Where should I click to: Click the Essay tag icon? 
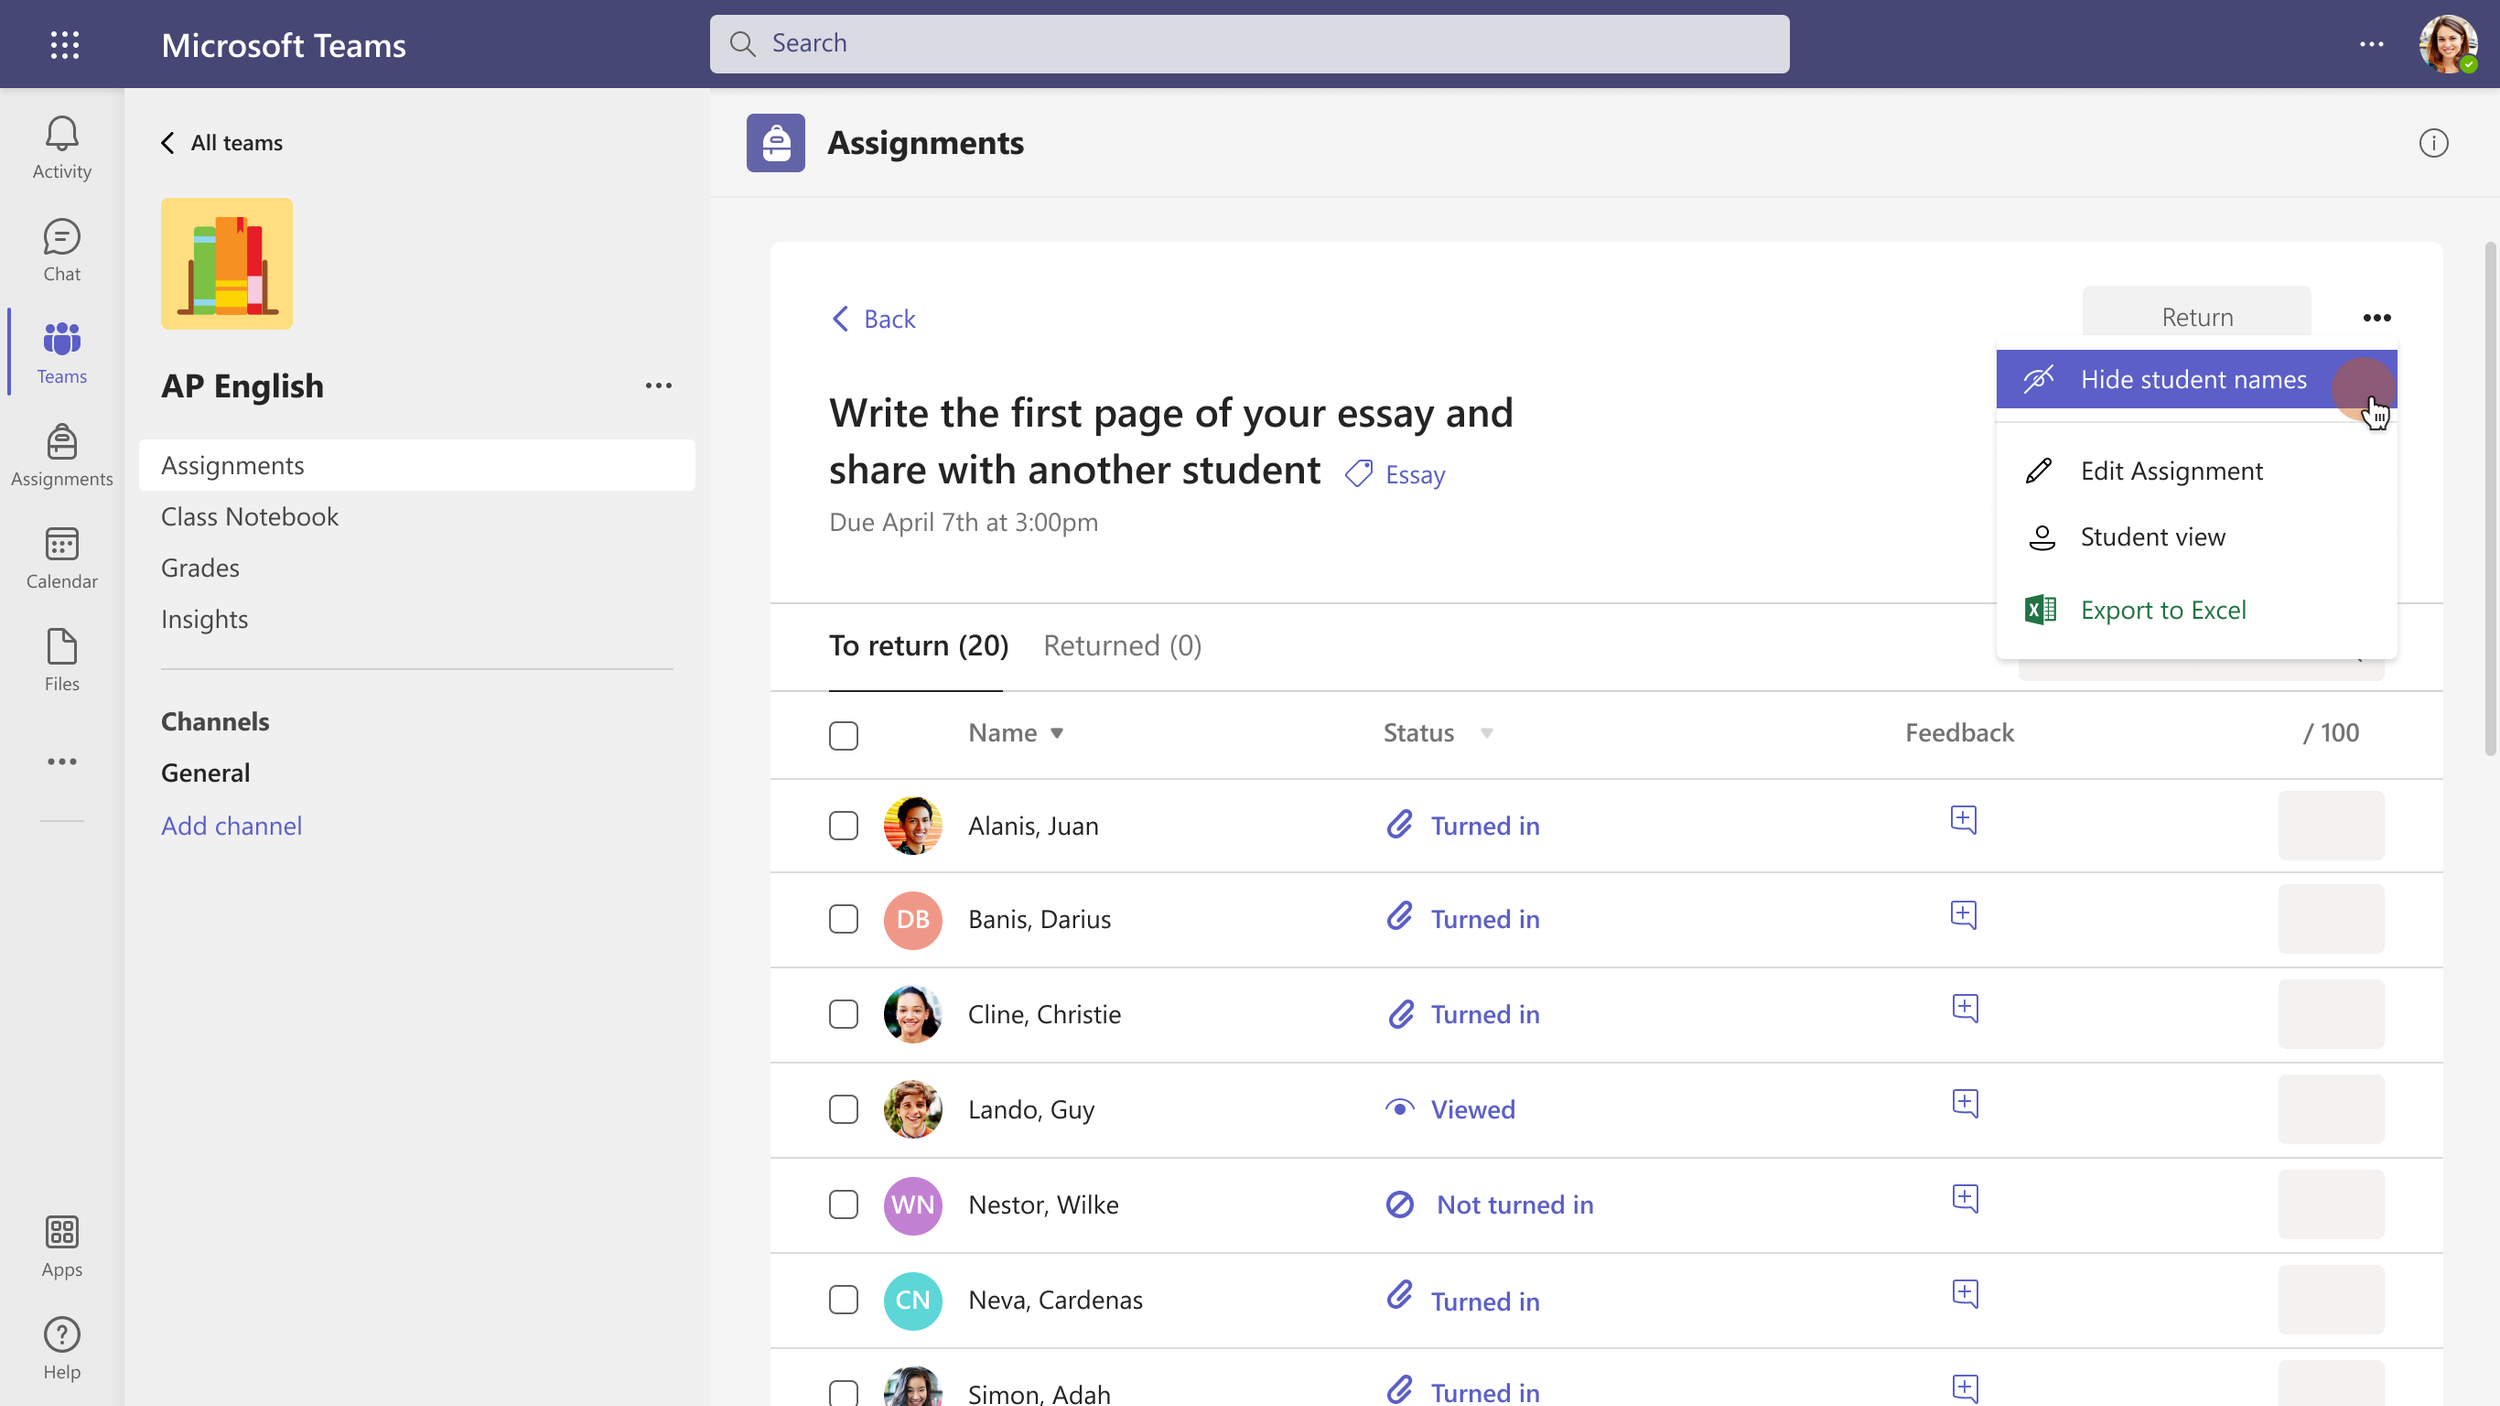[x=1359, y=474]
